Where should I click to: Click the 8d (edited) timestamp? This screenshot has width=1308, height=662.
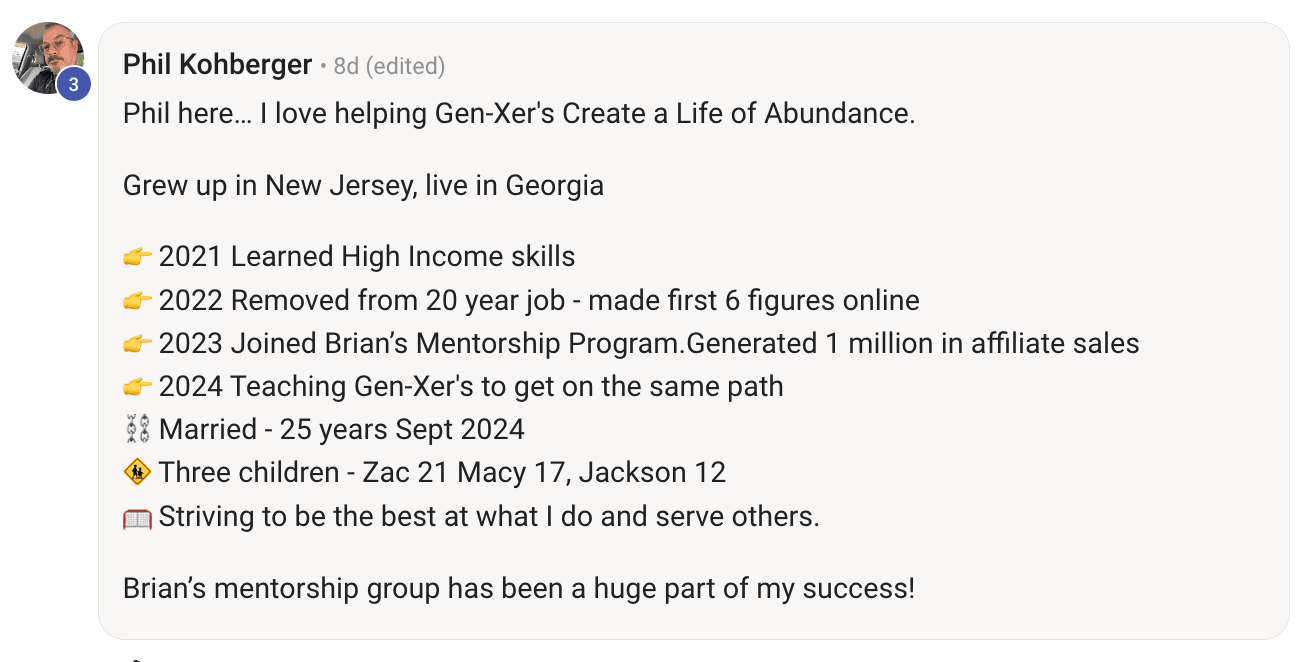point(389,66)
